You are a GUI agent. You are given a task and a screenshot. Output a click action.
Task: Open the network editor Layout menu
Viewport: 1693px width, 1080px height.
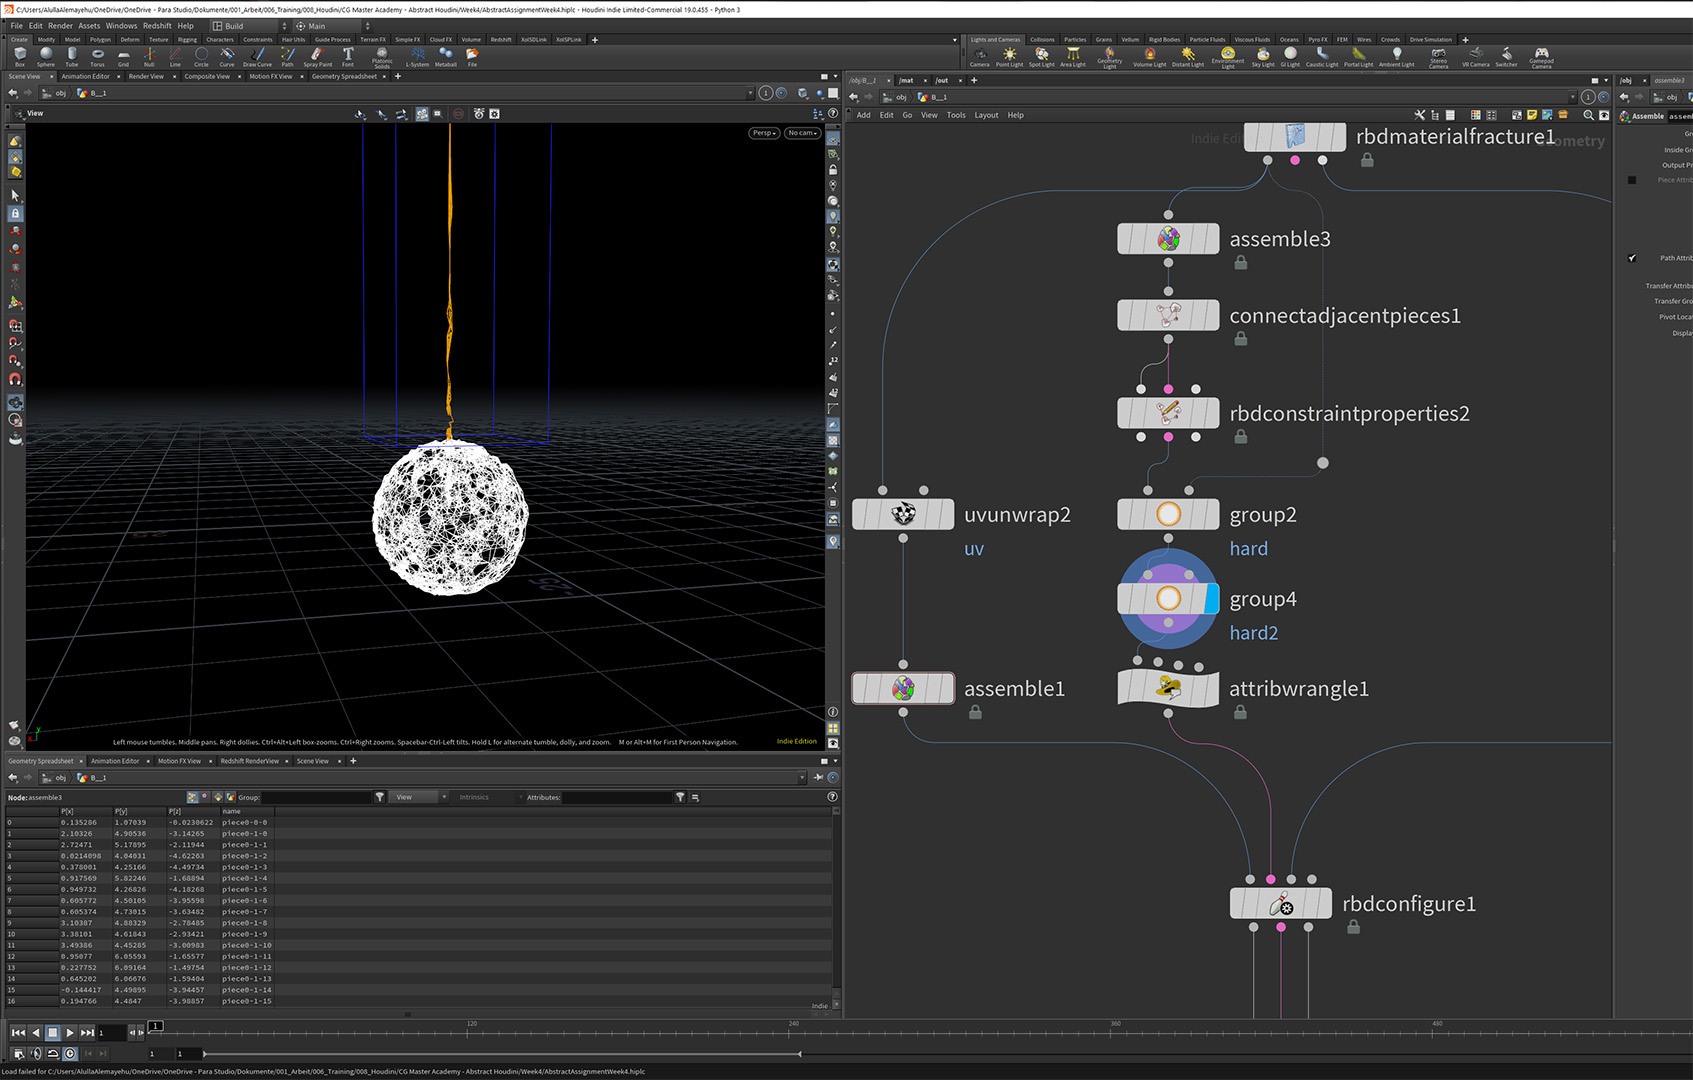click(x=986, y=115)
